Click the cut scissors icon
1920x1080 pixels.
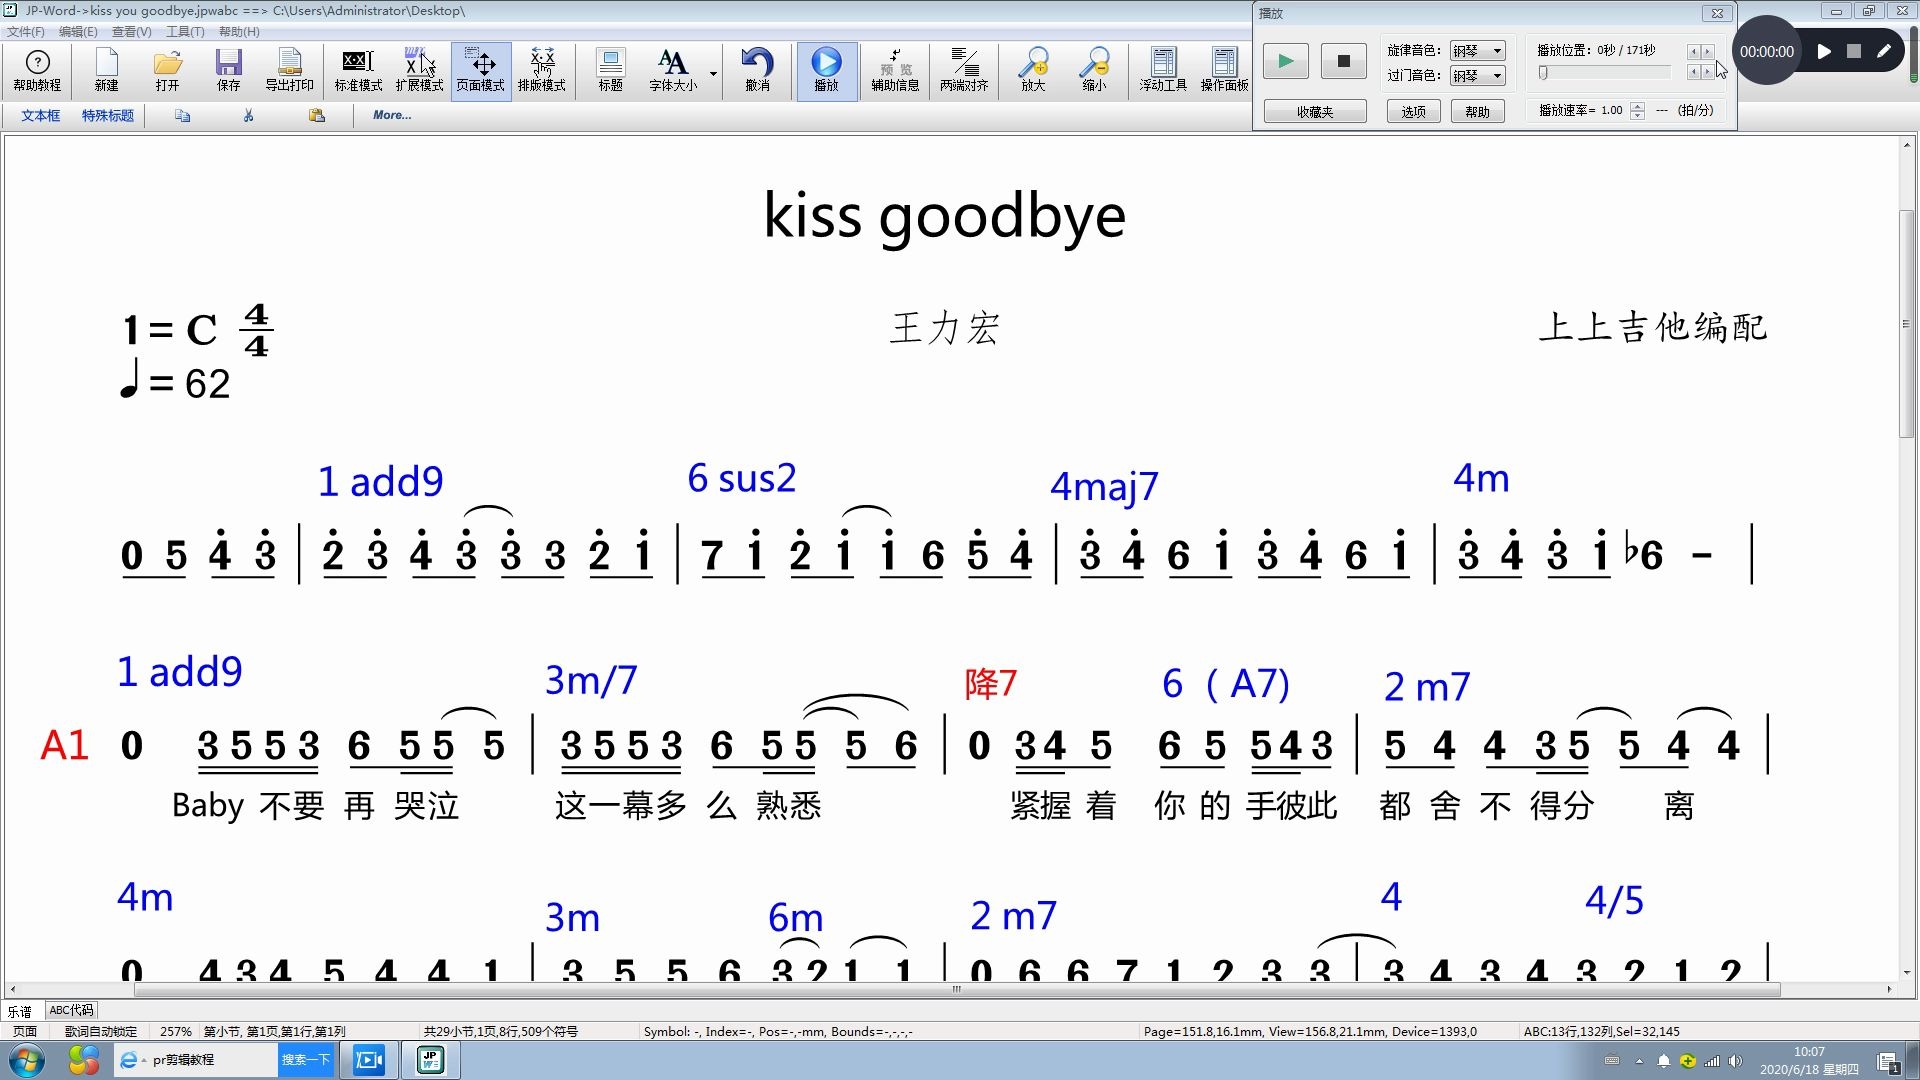pos(248,116)
